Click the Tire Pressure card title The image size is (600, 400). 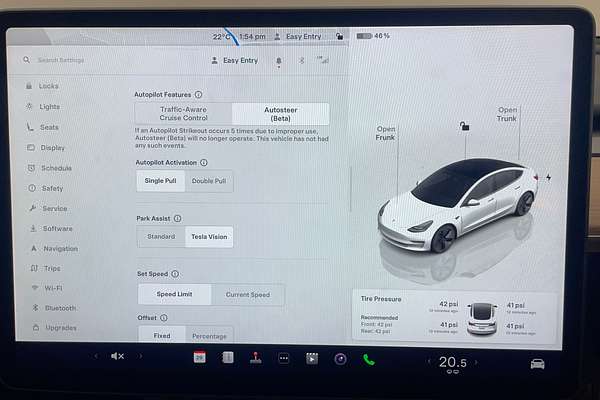pos(381,299)
